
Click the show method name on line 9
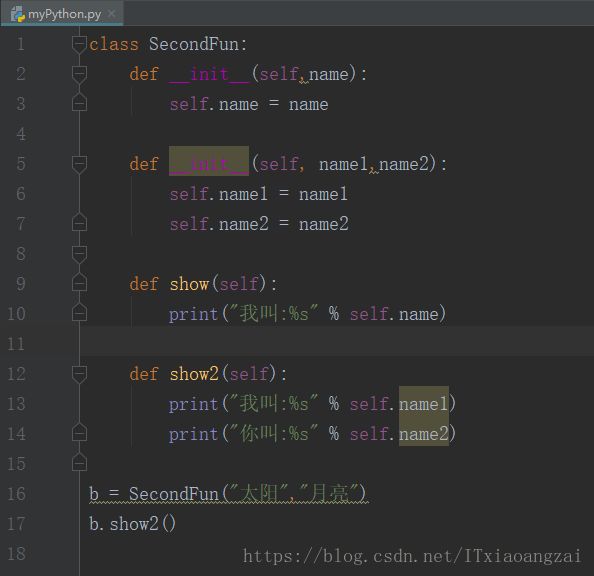point(189,284)
